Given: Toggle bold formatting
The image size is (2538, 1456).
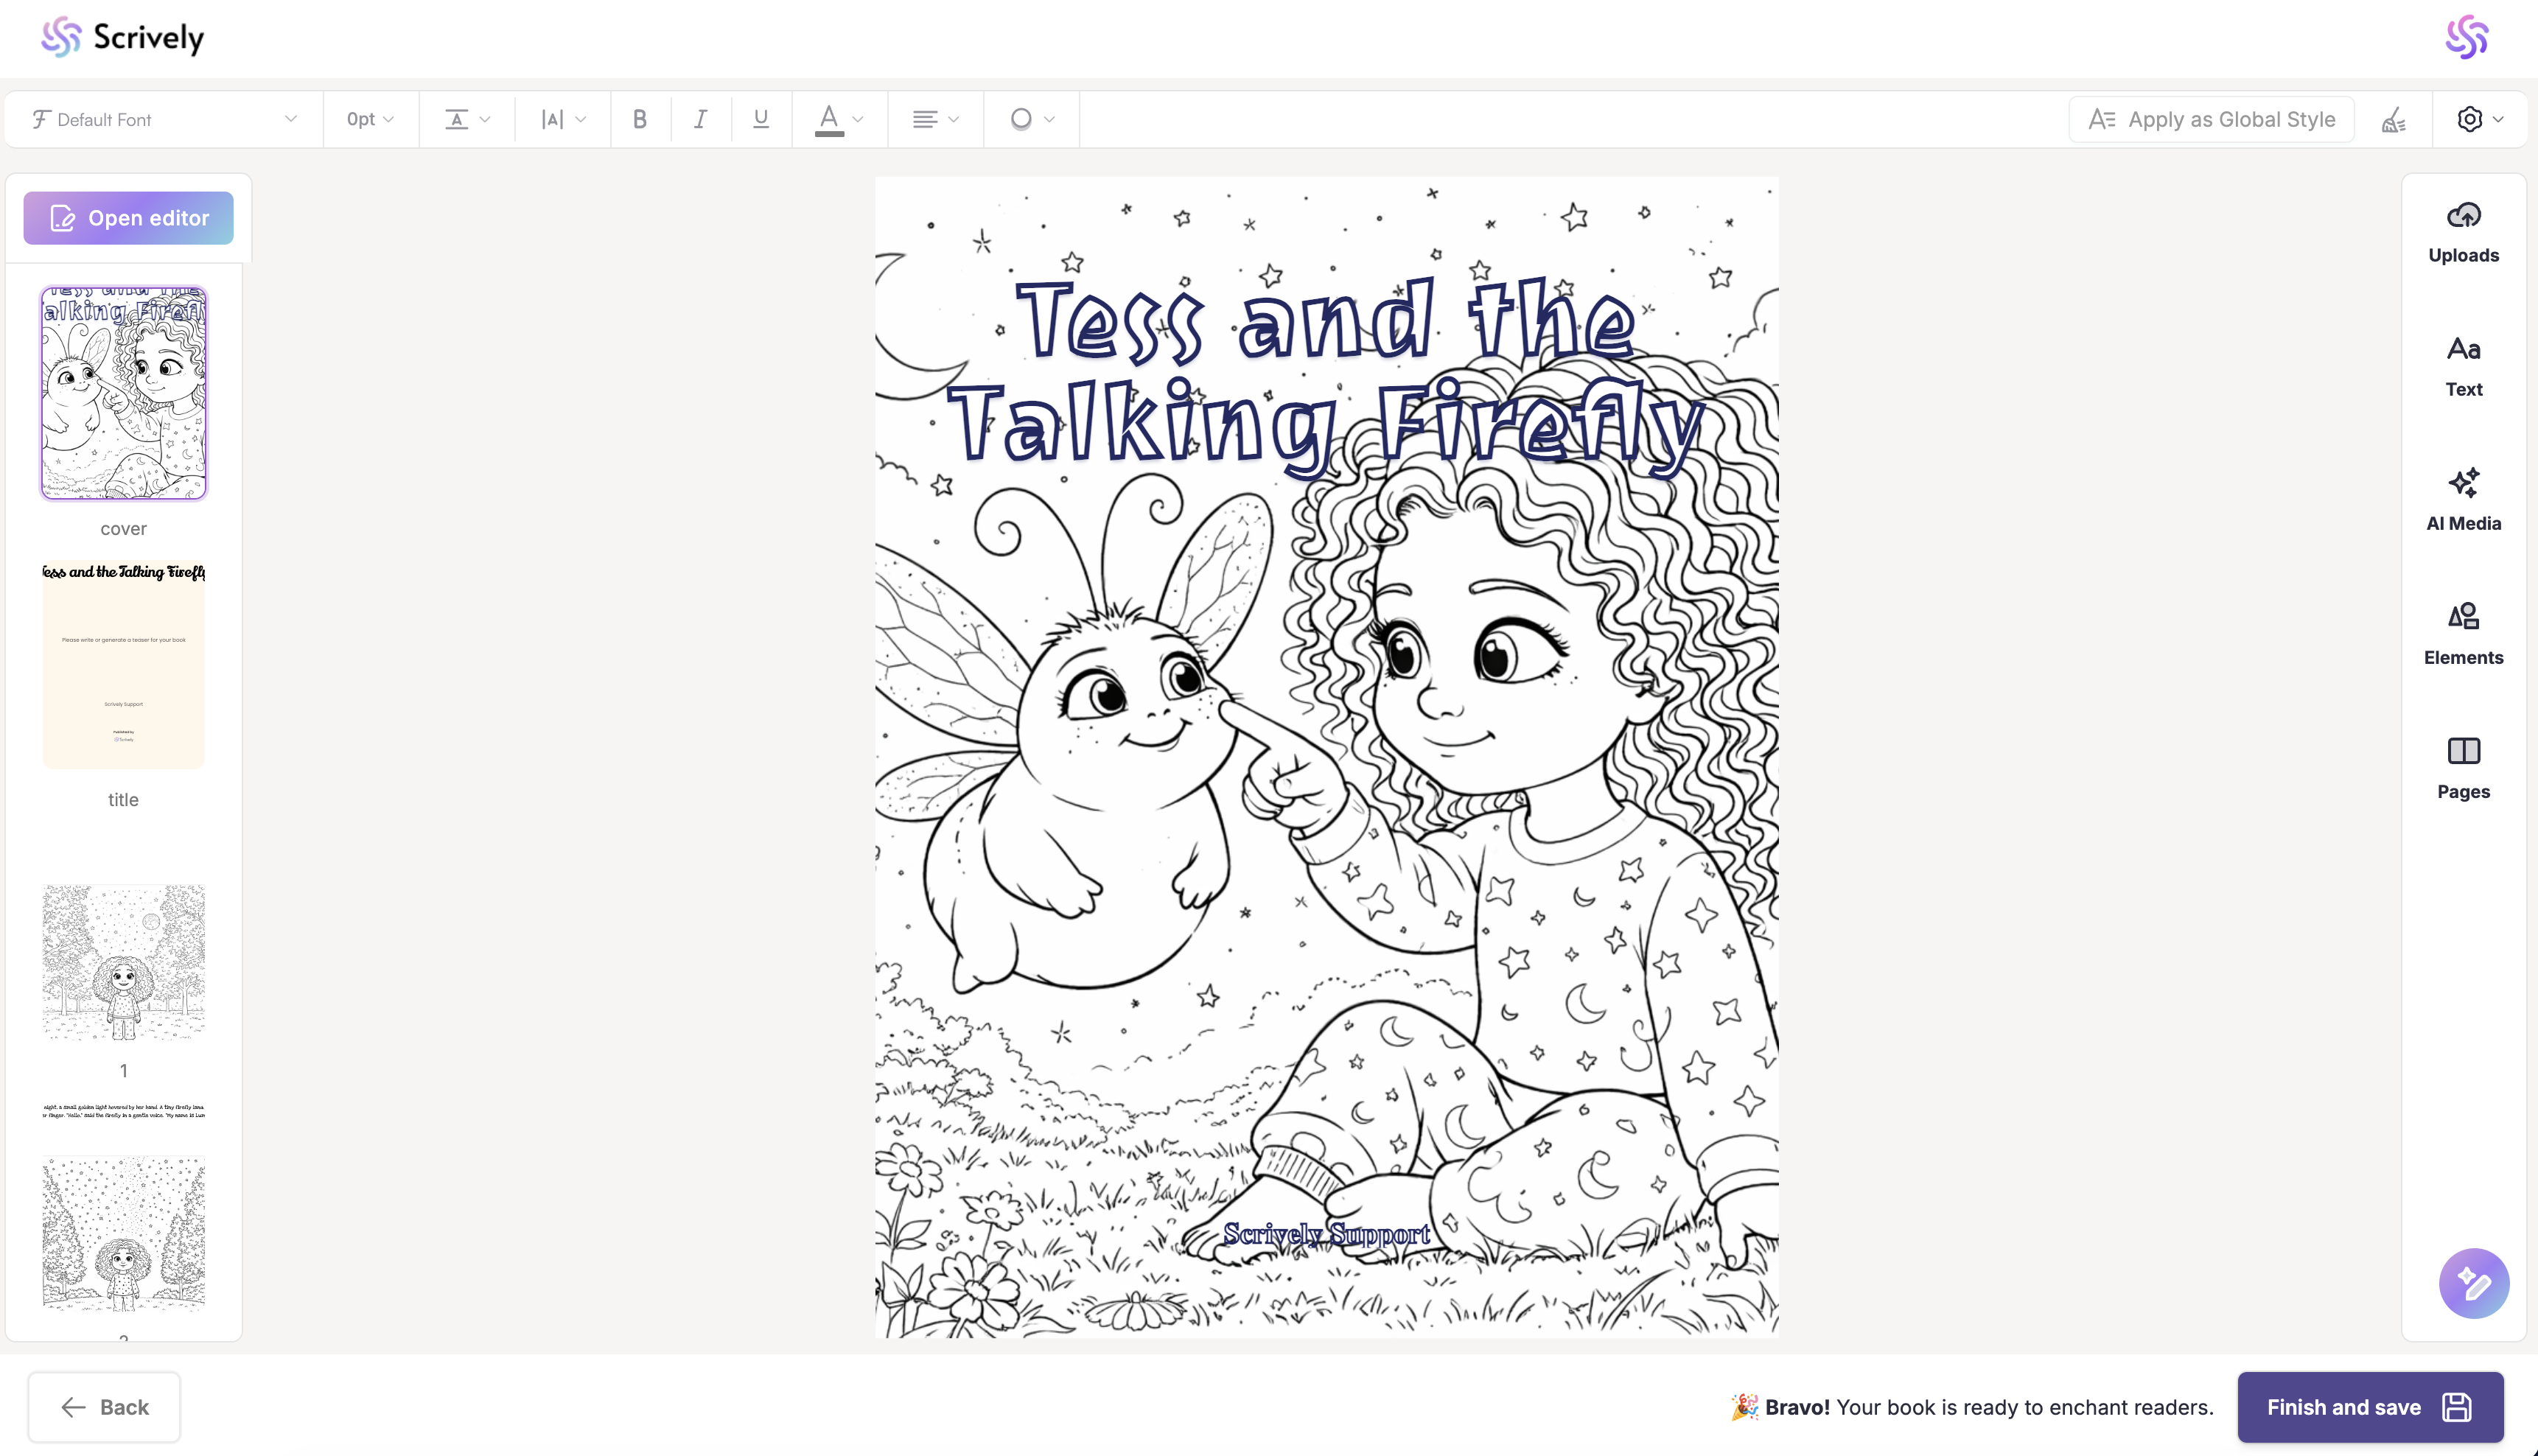Looking at the screenshot, I should click(x=640, y=119).
